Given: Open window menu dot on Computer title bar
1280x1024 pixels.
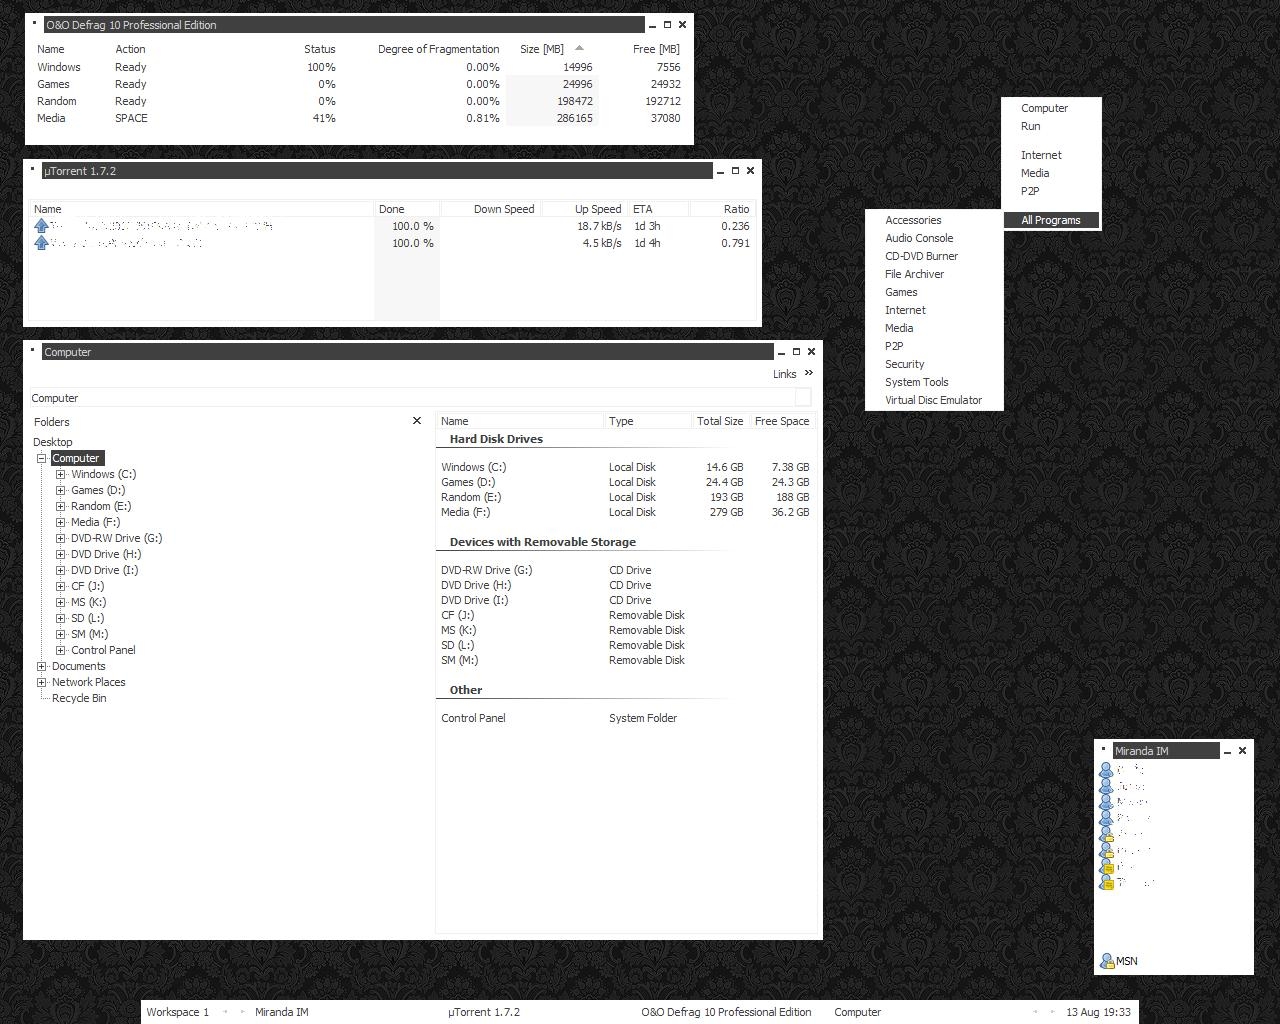Looking at the screenshot, I should coord(32,349).
